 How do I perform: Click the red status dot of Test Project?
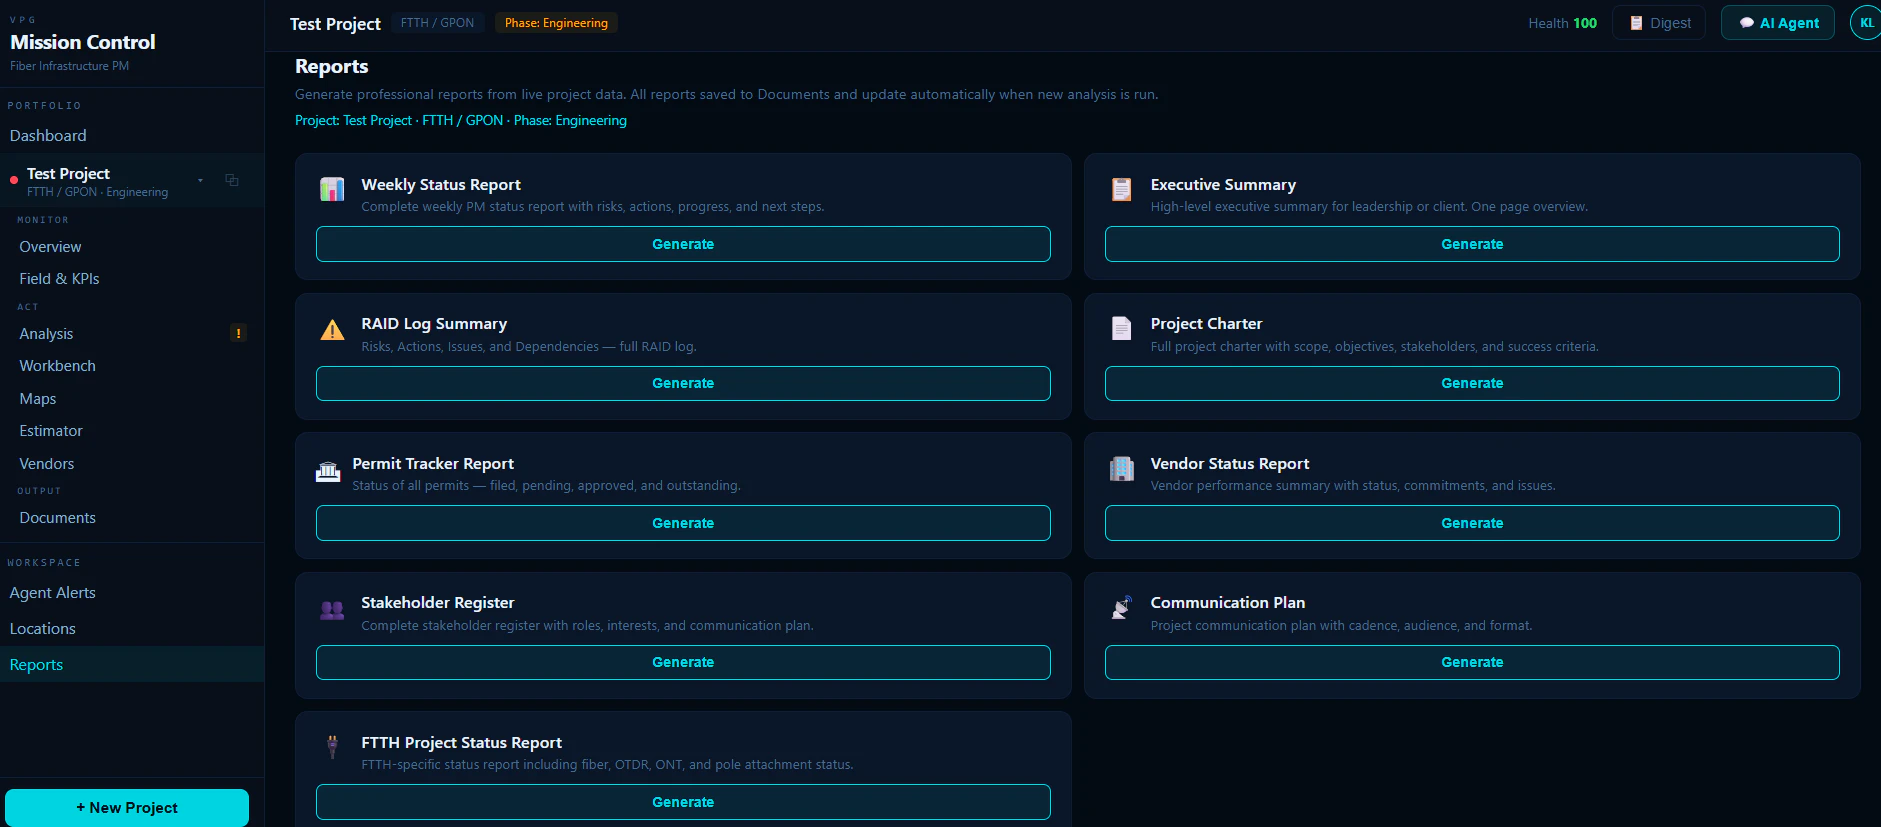coord(14,180)
